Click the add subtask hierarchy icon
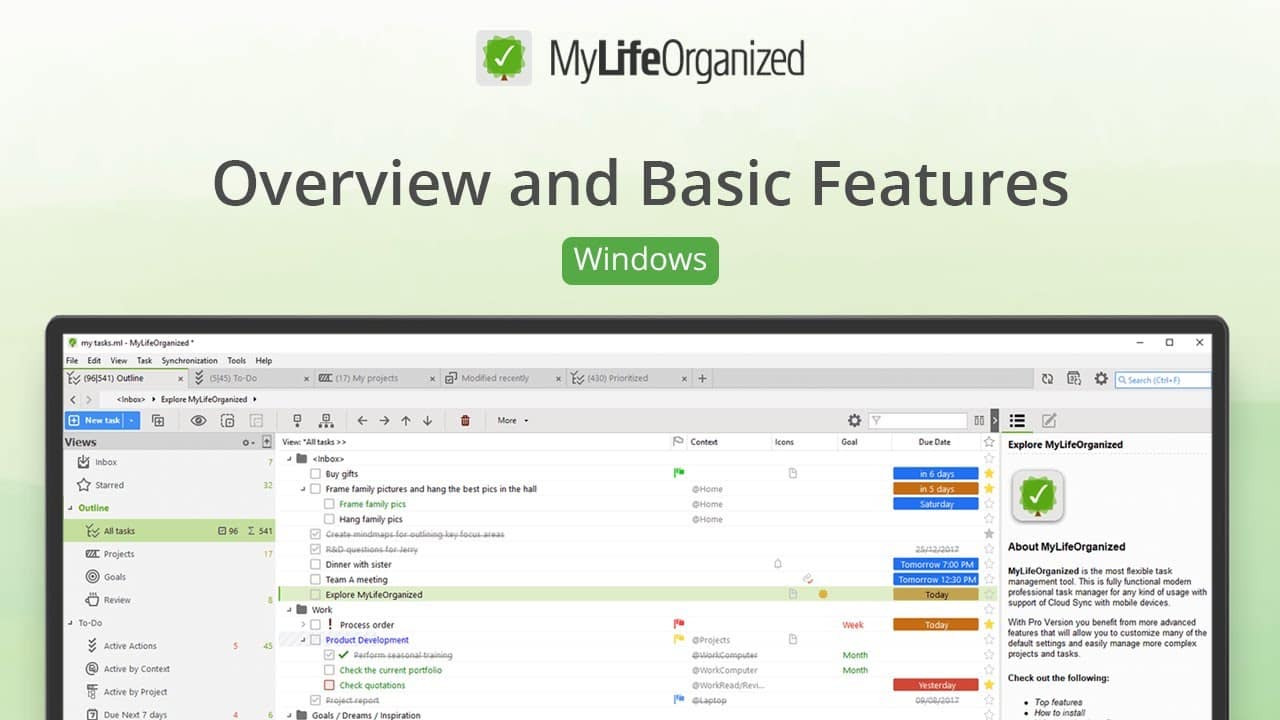 coord(326,421)
